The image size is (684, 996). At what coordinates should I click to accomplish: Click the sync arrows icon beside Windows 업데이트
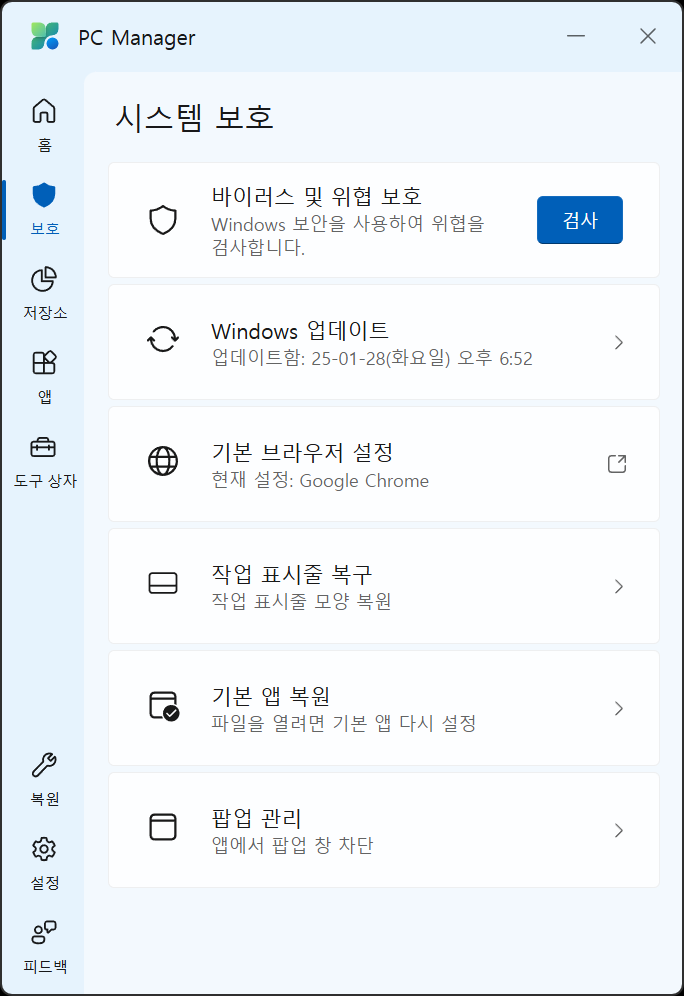(x=163, y=339)
